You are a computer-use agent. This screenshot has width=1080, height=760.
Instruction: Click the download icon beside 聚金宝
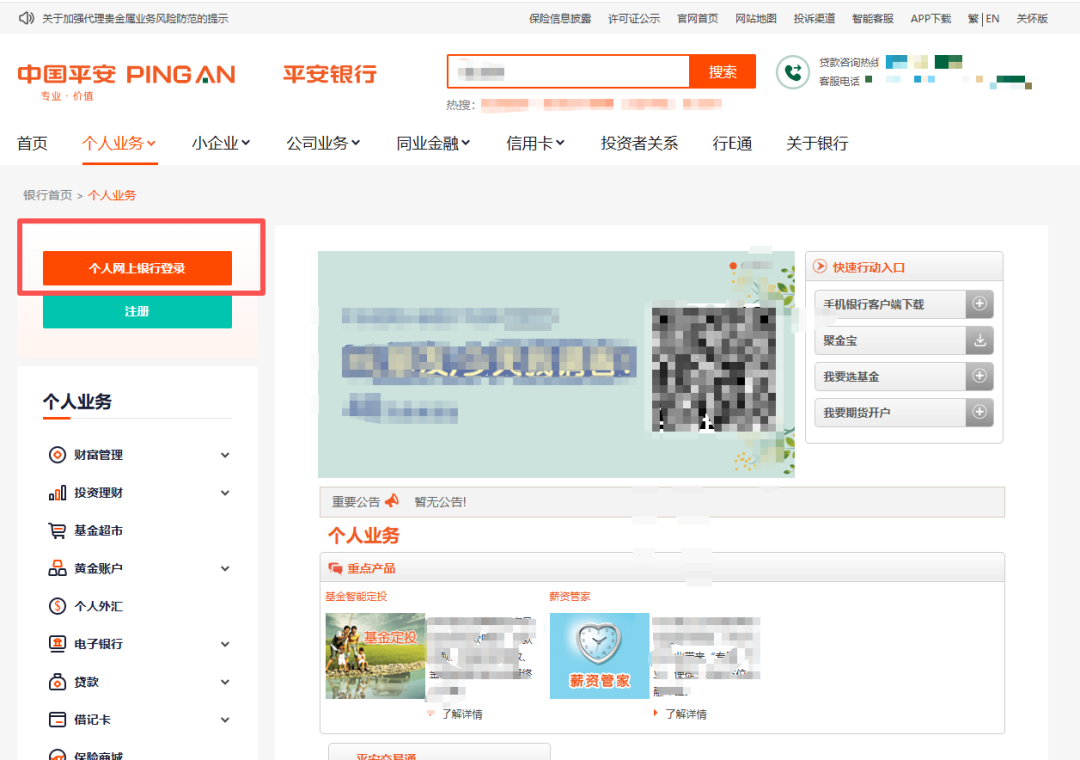pos(979,340)
